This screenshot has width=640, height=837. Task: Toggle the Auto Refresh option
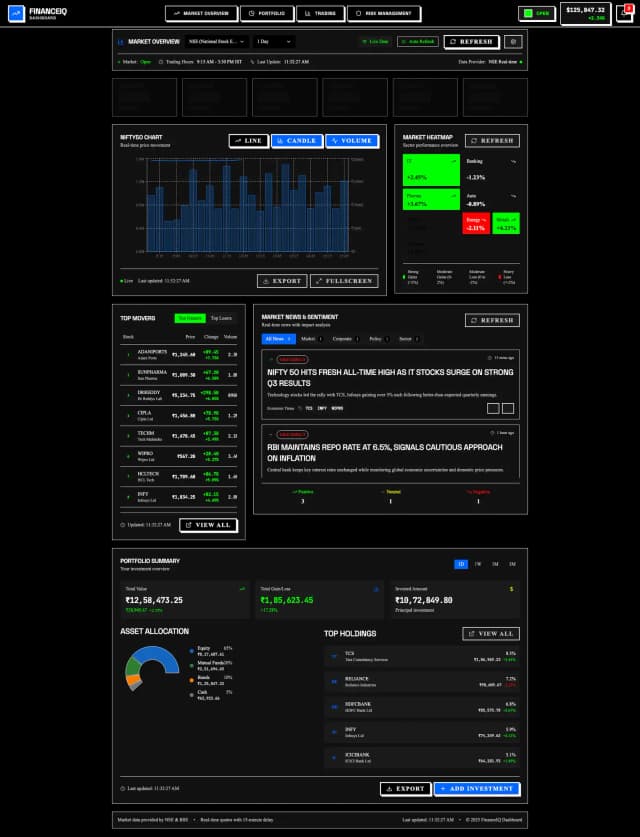tap(415, 42)
